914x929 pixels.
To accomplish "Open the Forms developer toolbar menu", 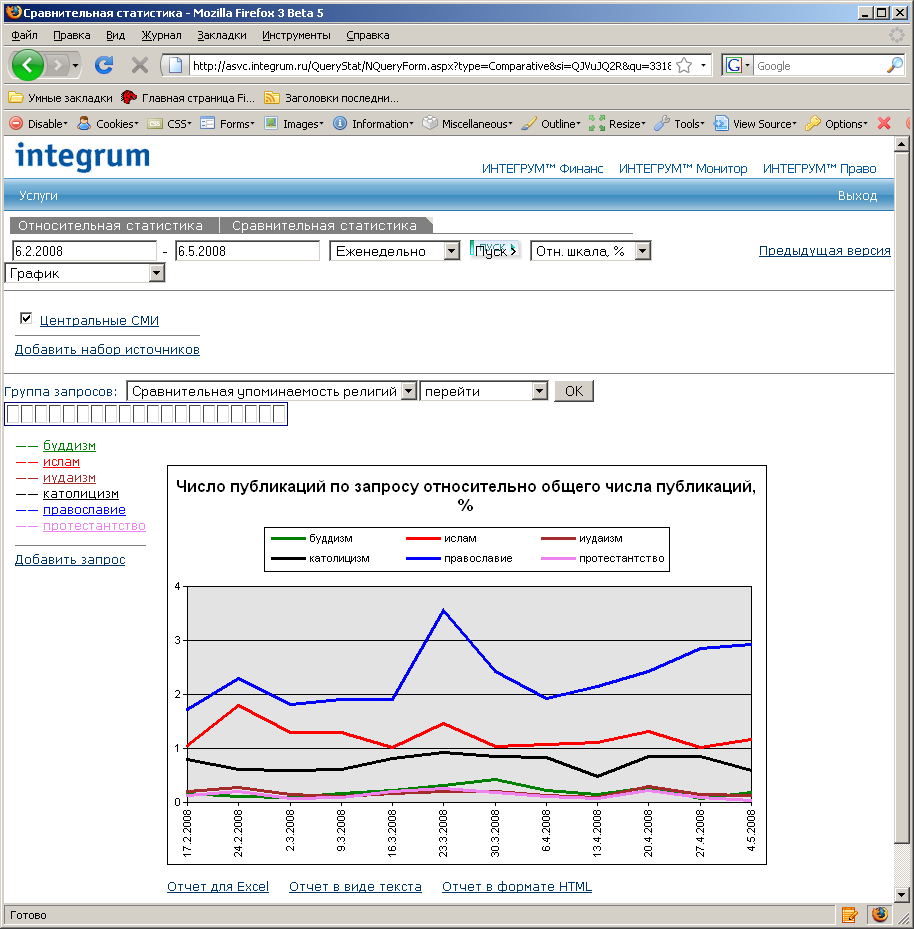I will 227,123.
